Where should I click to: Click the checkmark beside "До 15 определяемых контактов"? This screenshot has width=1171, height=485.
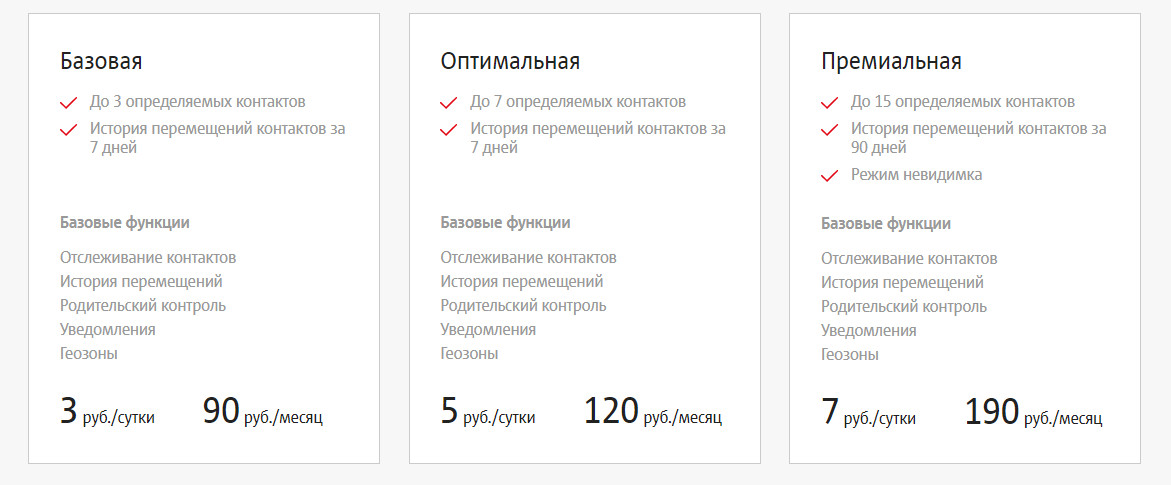pos(830,102)
